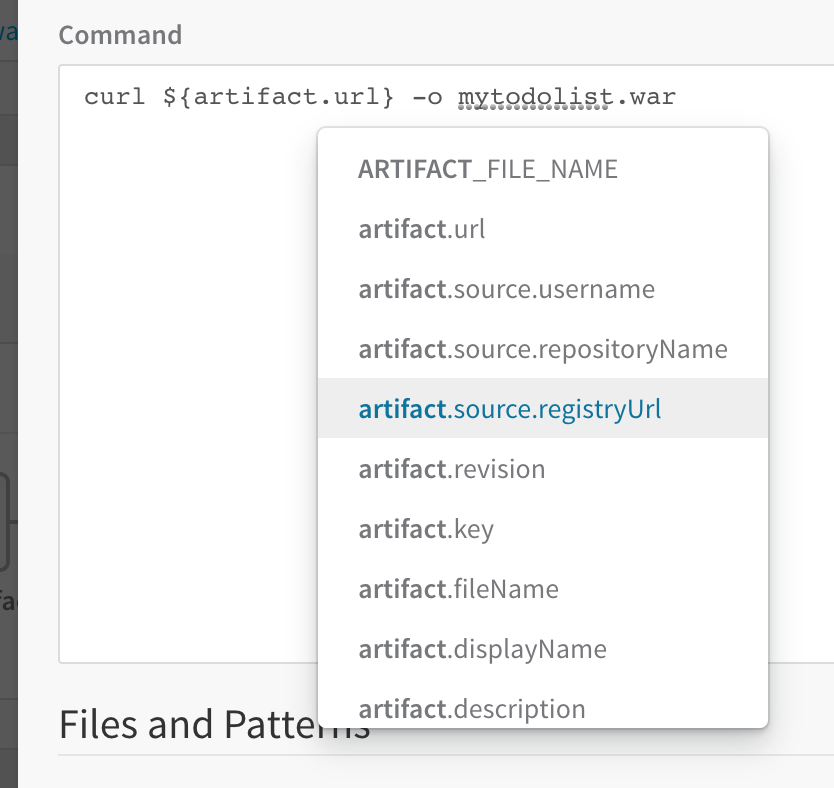Pick artifact.displayName option
This screenshot has height=788, width=834.
(x=543, y=649)
